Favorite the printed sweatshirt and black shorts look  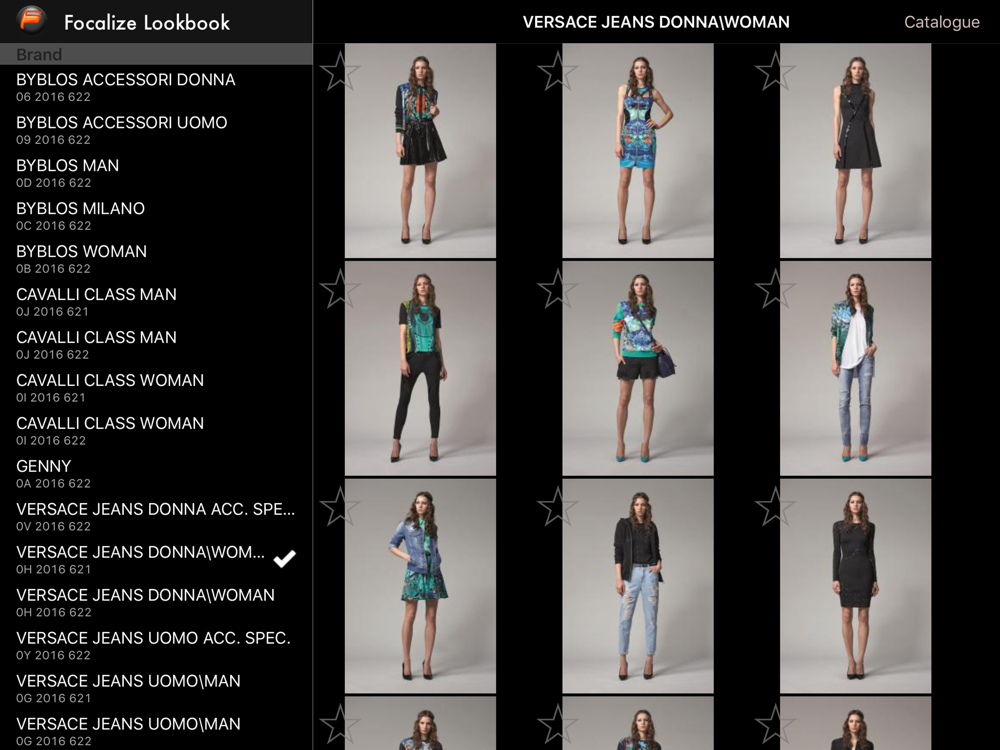[x=557, y=288]
